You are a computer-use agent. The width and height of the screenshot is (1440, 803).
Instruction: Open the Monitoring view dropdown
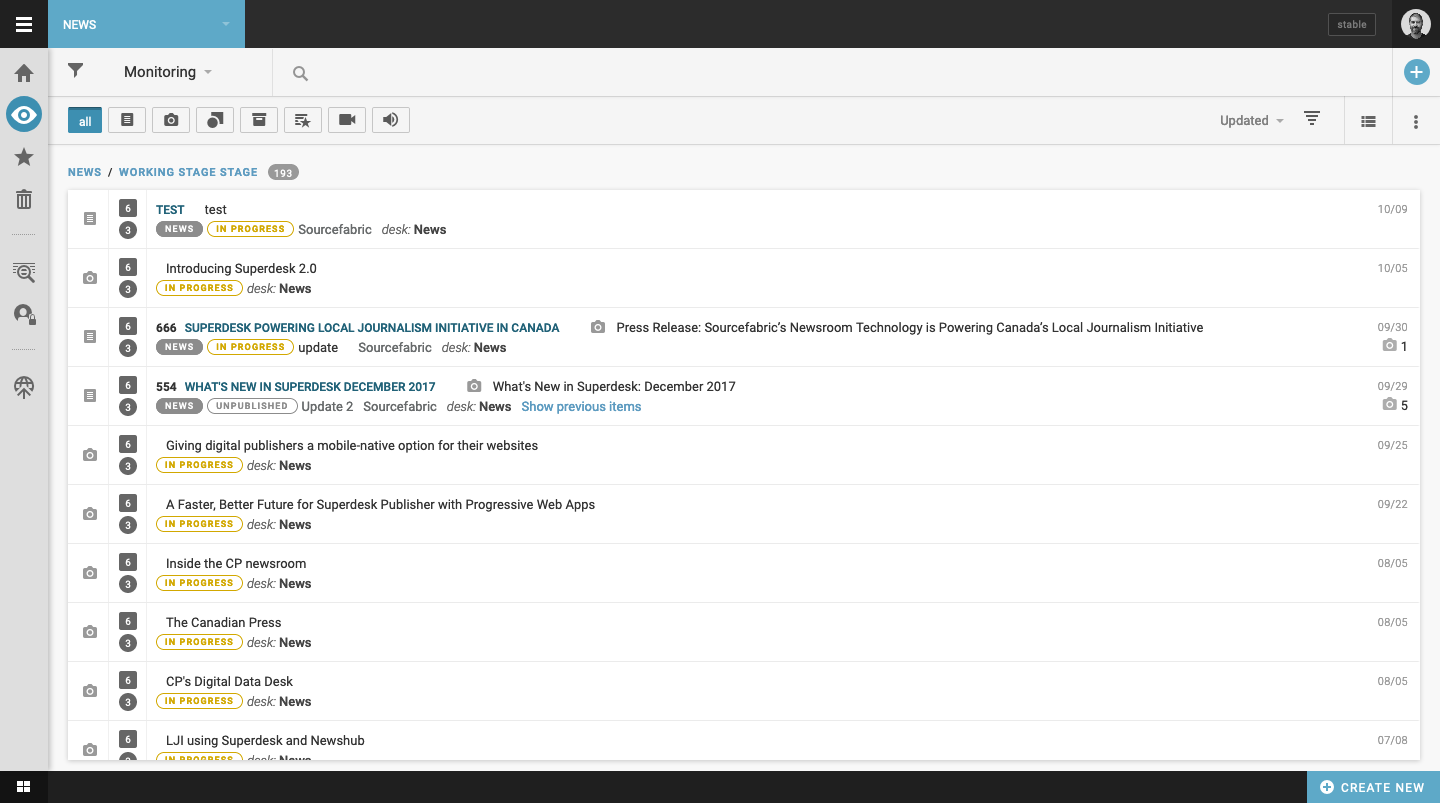(168, 72)
